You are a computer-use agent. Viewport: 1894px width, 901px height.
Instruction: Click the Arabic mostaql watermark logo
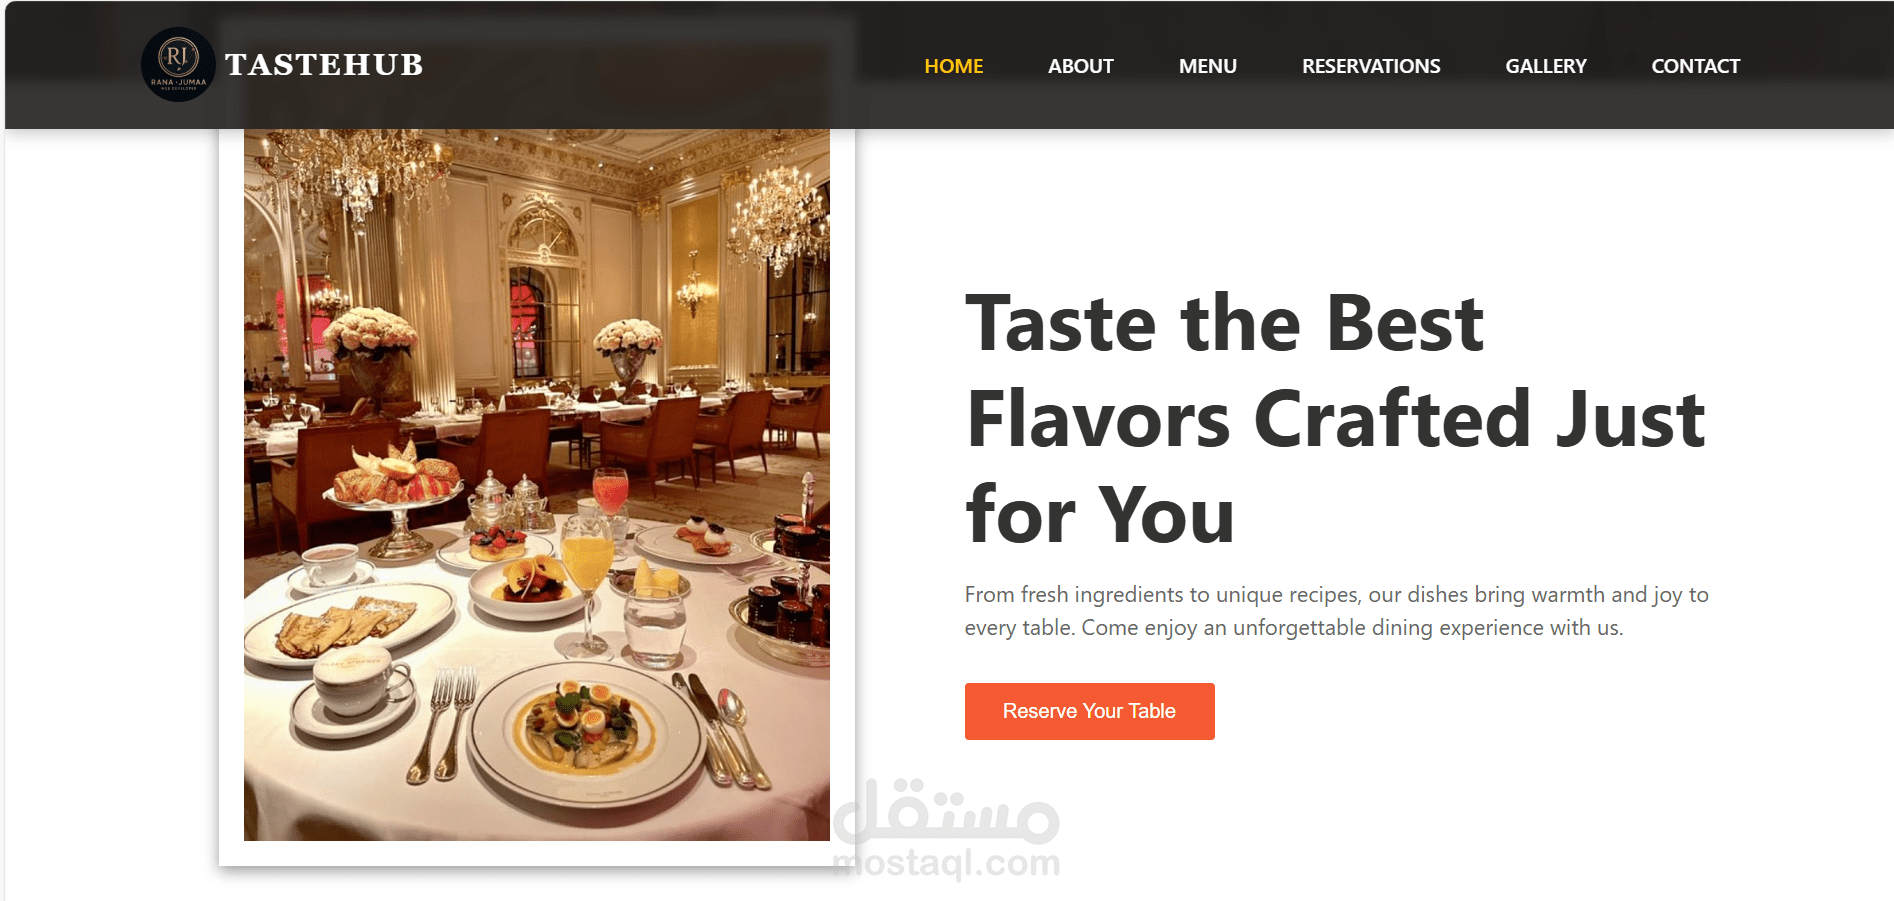946,810
